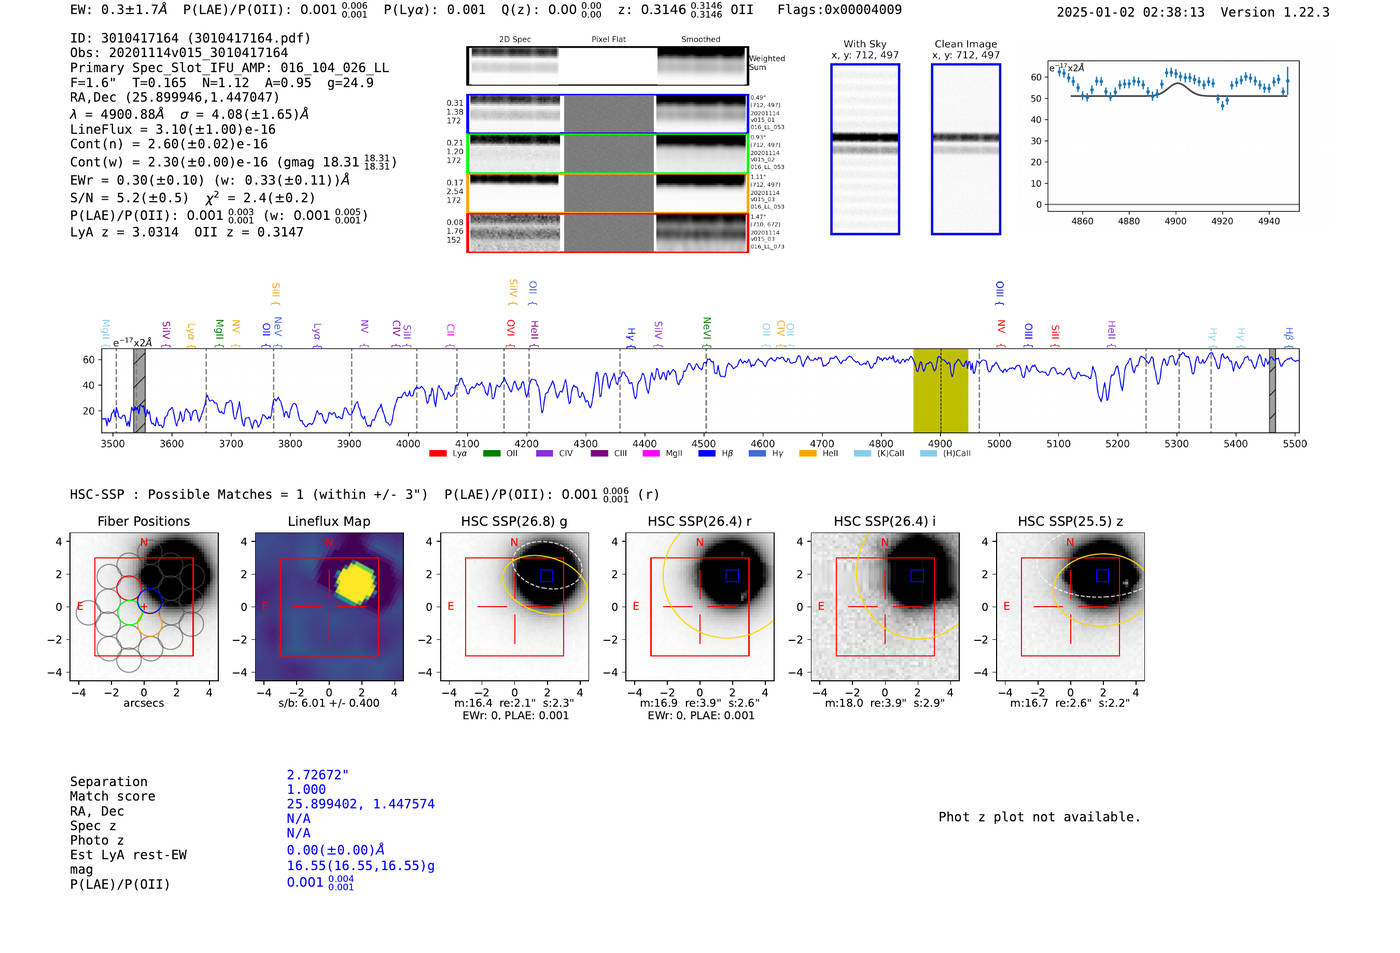This screenshot has width=1400, height=953.
Task: Click the EW: 0.3±1.7Å header value
Action: [x=118, y=10]
